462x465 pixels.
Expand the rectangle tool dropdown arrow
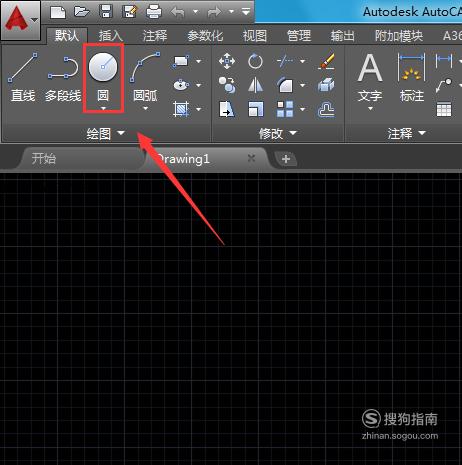coord(199,61)
